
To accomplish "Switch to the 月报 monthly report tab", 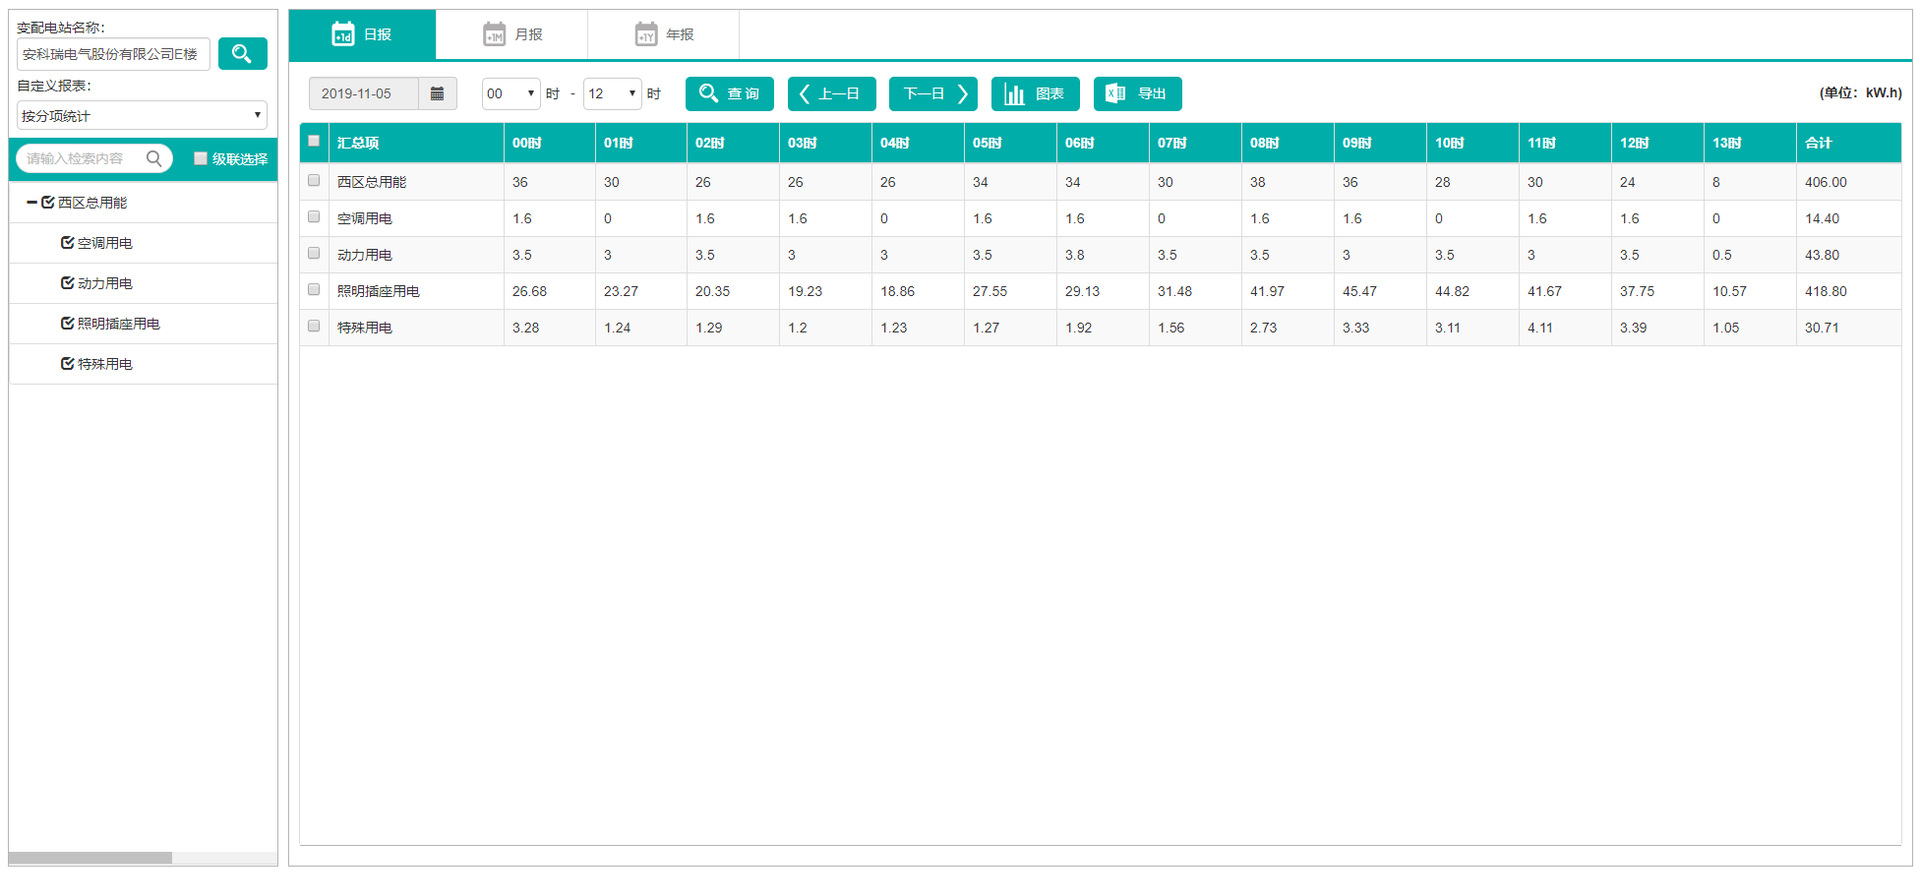I will coord(512,35).
